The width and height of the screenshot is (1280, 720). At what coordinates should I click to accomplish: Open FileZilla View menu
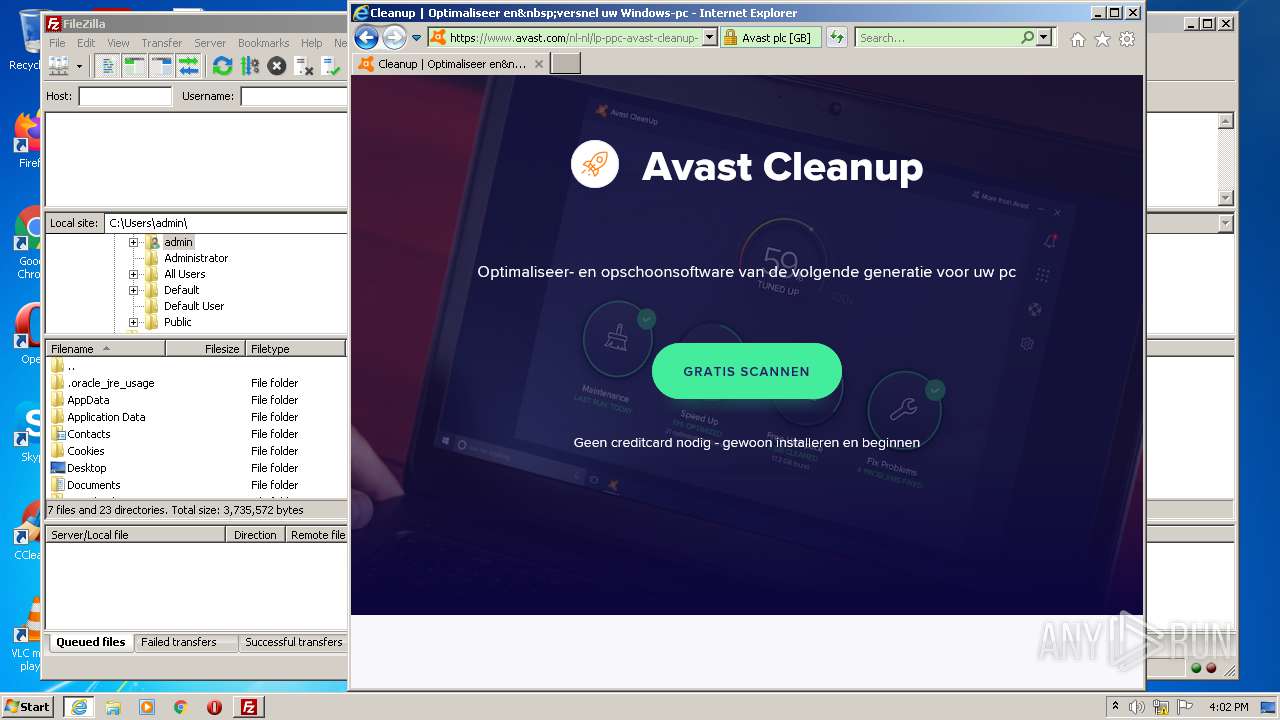click(x=118, y=43)
